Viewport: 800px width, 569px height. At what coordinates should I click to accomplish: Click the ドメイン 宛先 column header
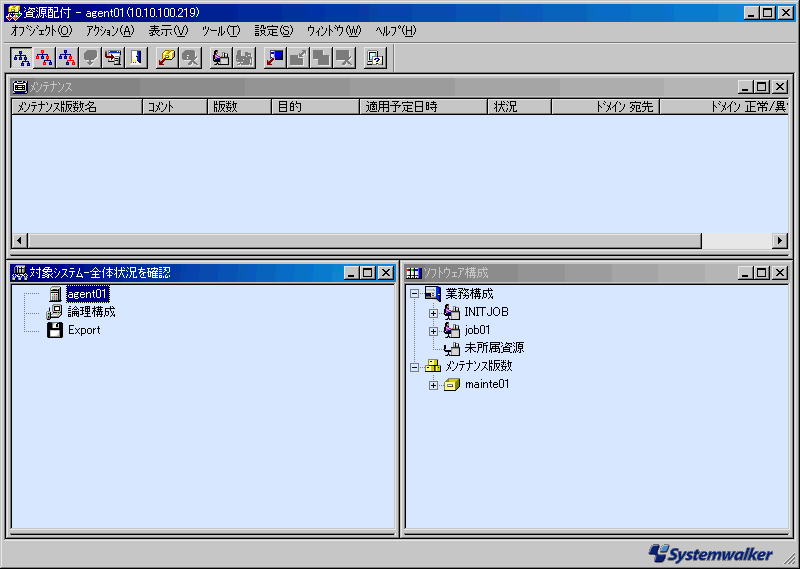(x=606, y=107)
